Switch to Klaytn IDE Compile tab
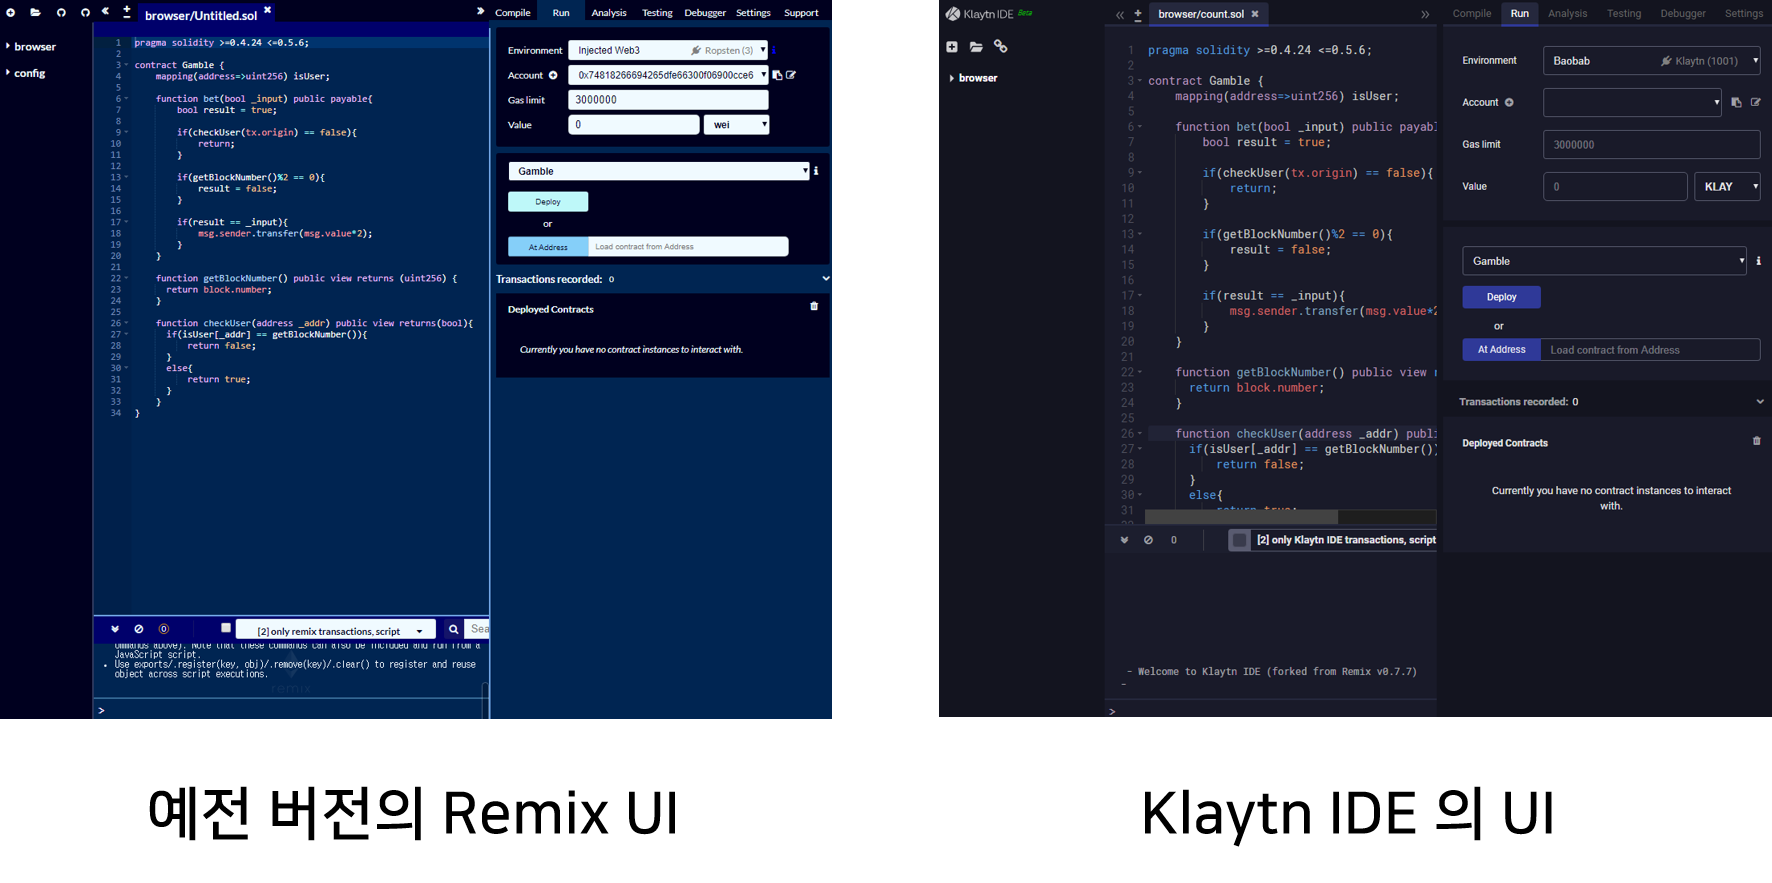The height and width of the screenshot is (883, 1772). [1472, 14]
